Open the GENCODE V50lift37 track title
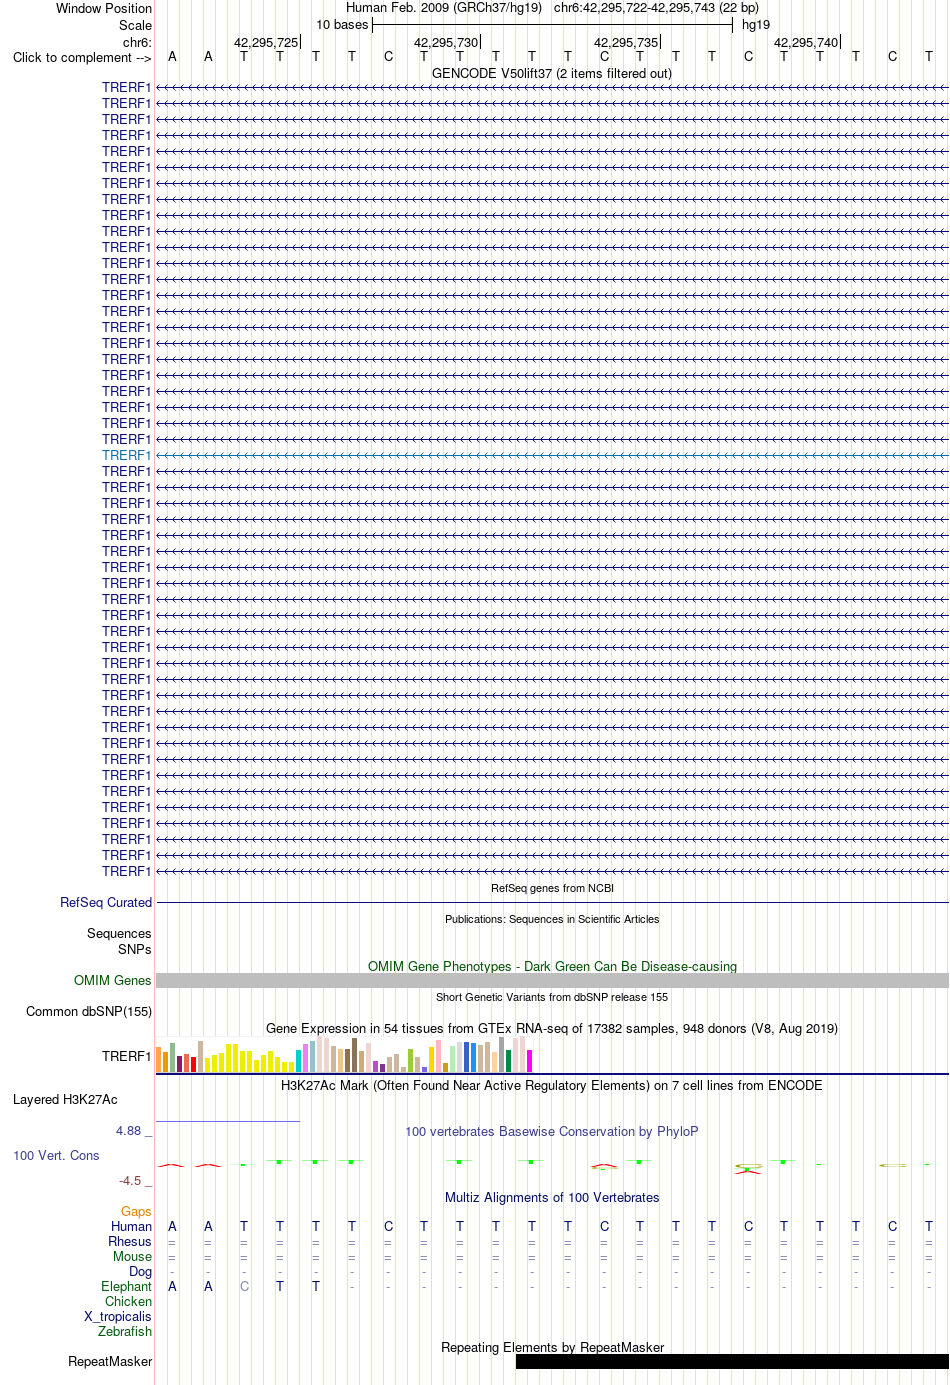950x1385 pixels. pos(552,73)
